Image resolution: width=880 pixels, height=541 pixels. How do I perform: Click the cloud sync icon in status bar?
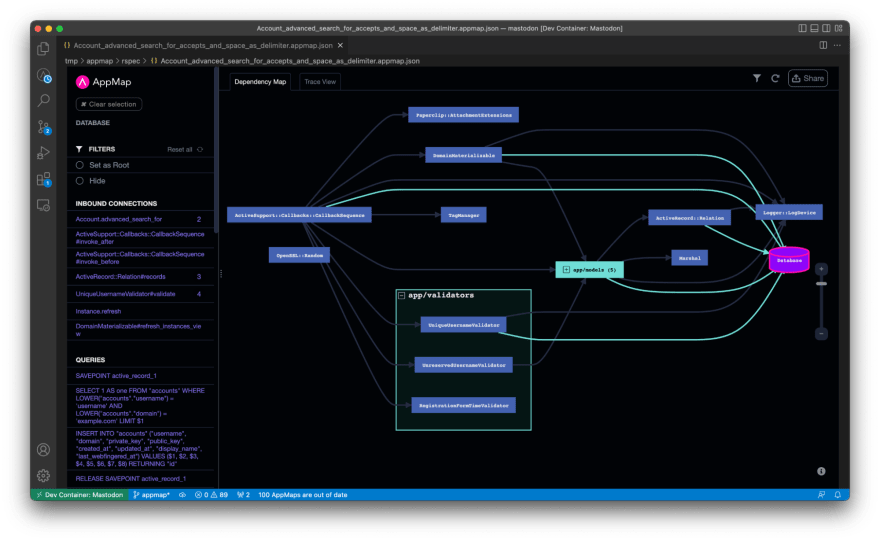[x=182, y=495]
